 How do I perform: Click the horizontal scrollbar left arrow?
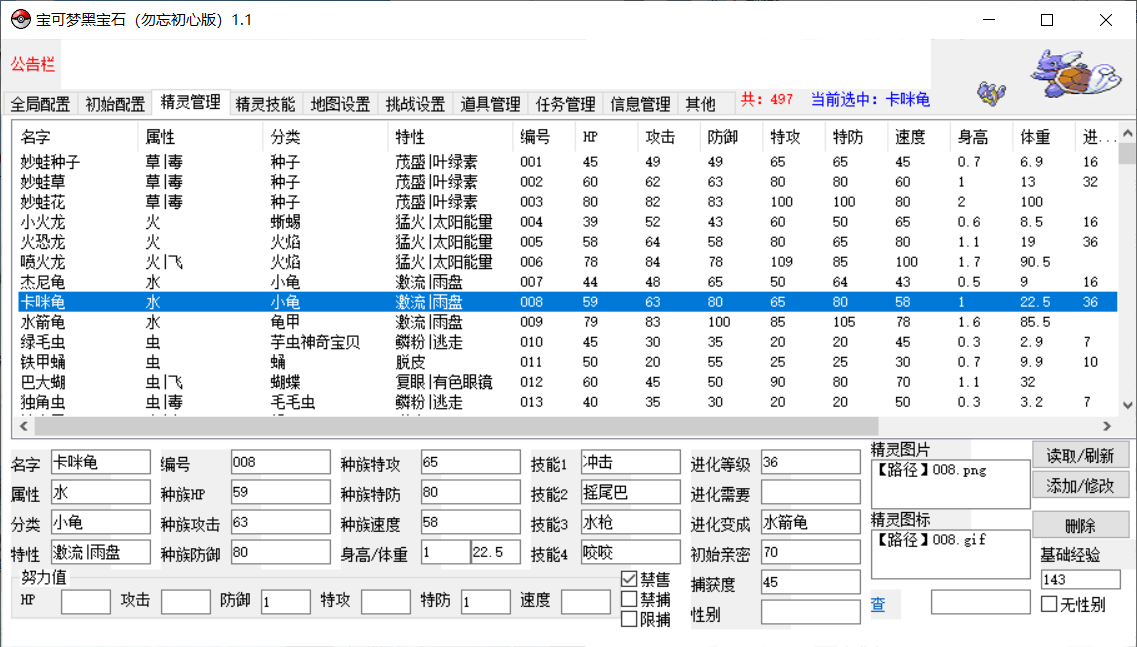(x=24, y=426)
